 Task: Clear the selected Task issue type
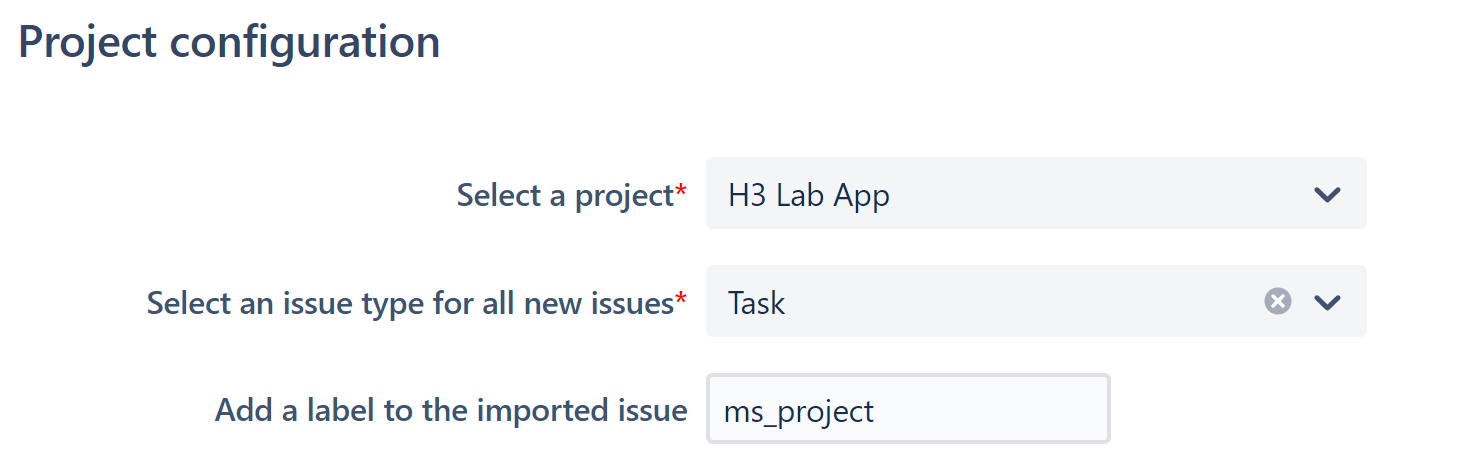click(1277, 301)
